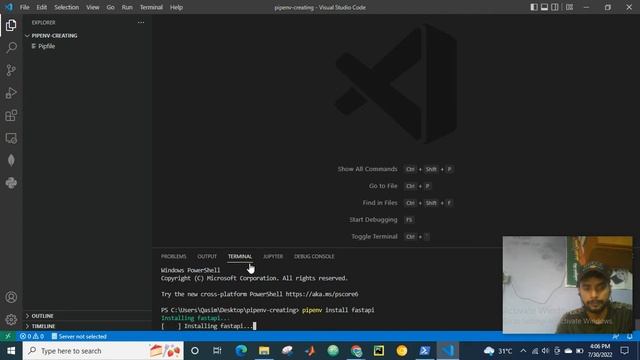Open the Remote Explorer view

click(x=11, y=138)
